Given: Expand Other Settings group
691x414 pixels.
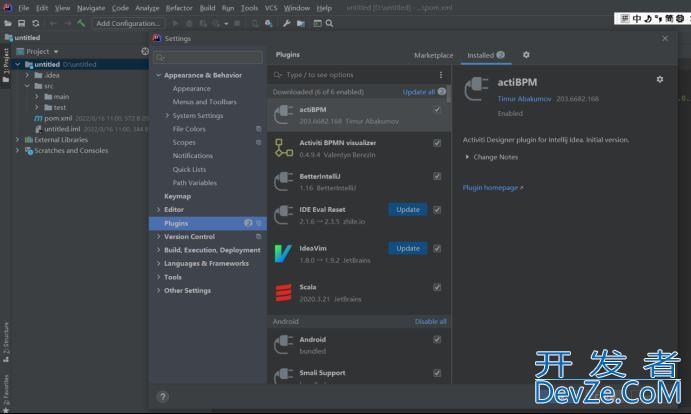Looking at the screenshot, I should (x=158, y=291).
